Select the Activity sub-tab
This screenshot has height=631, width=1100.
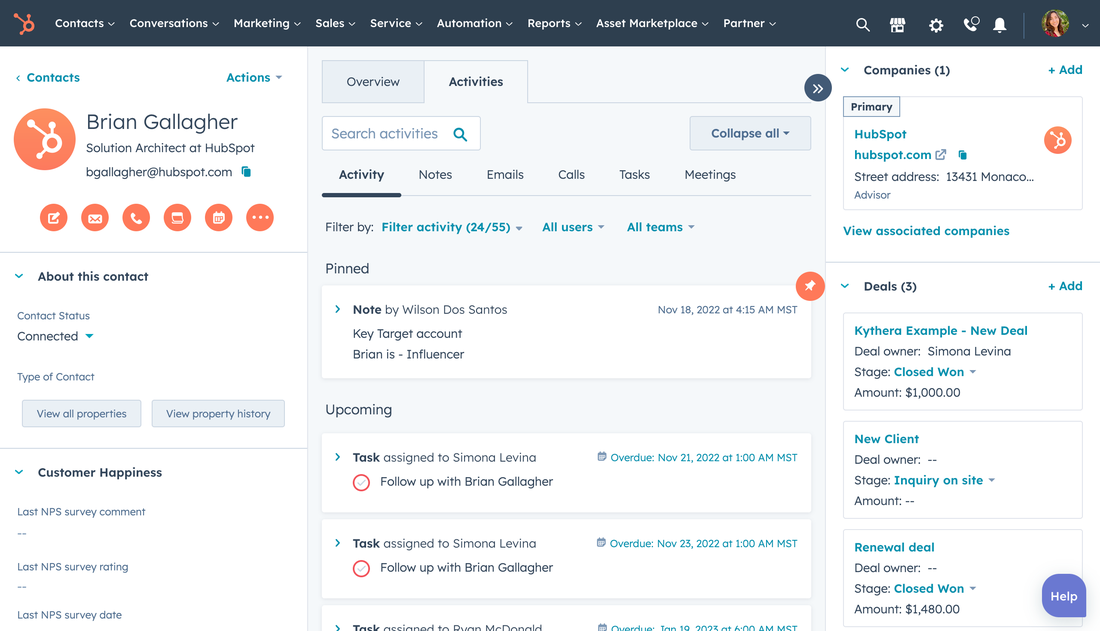(x=361, y=175)
